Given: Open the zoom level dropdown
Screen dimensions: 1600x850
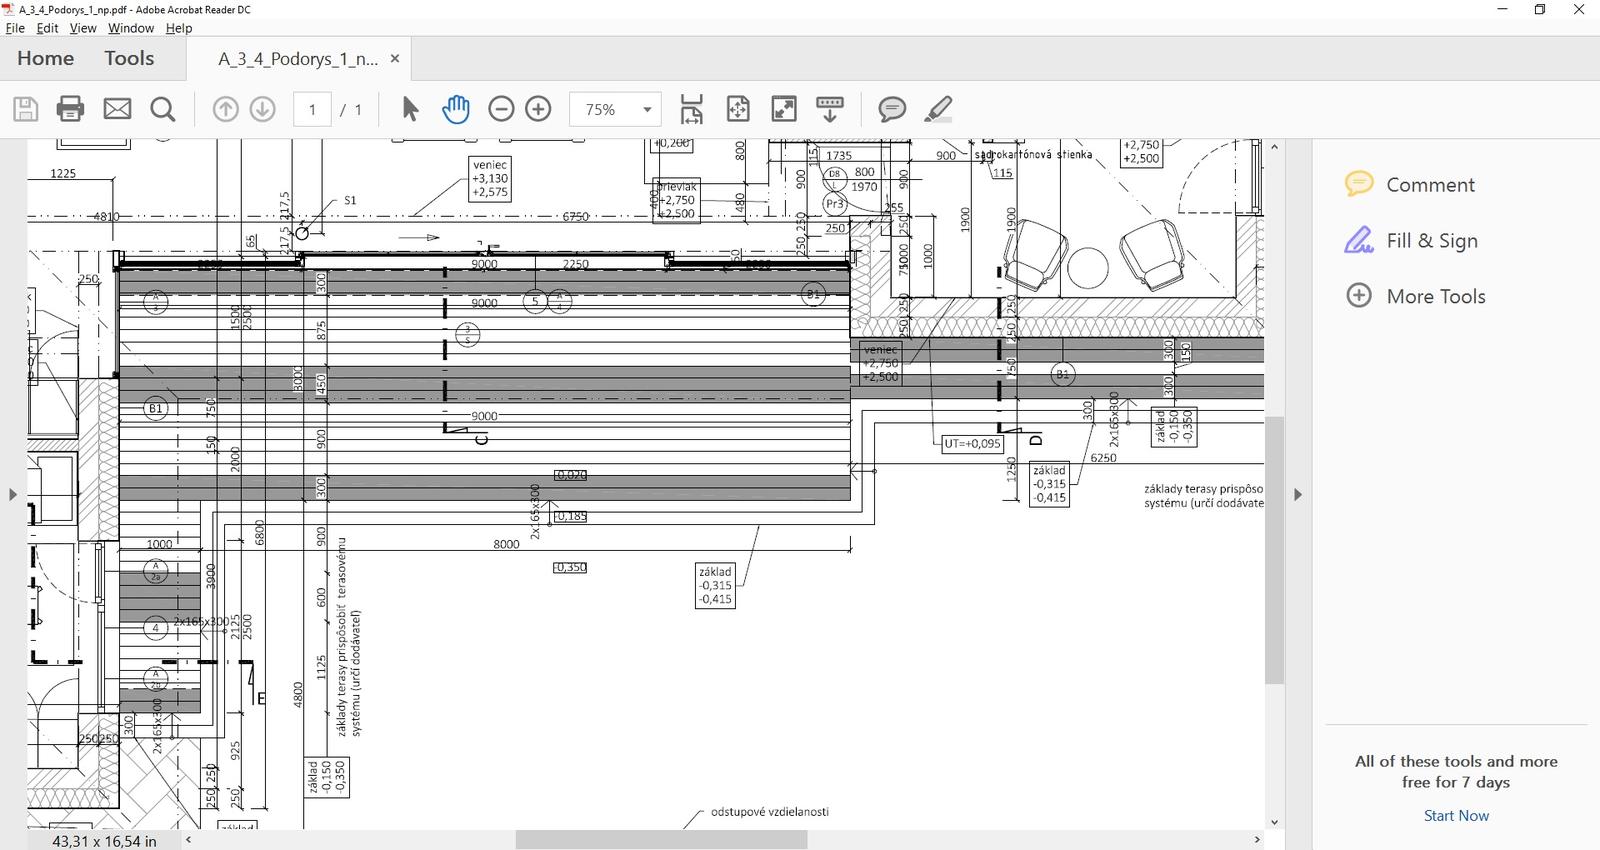Looking at the screenshot, I should [x=647, y=109].
